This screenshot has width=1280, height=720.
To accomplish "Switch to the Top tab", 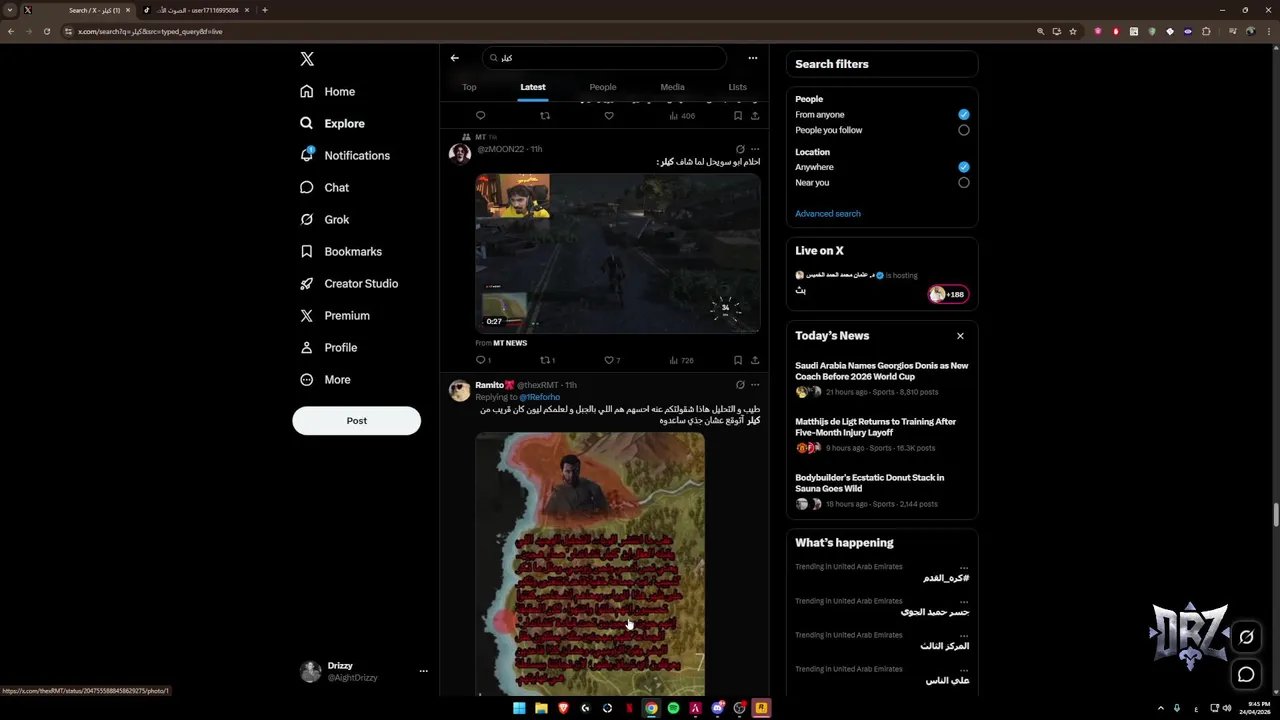I will (469, 87).
